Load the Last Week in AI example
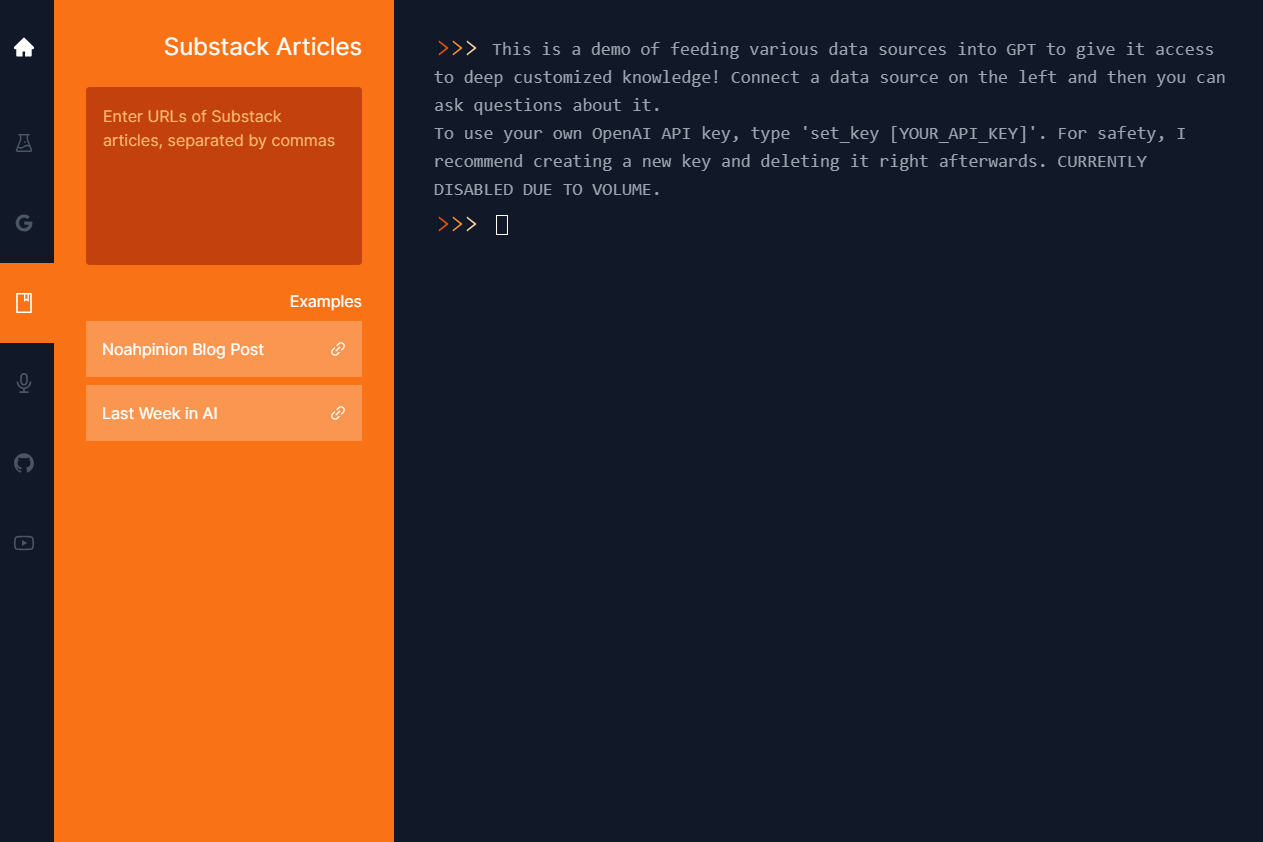The height and width of the screenshot is (842, 1263). [224, 413]
